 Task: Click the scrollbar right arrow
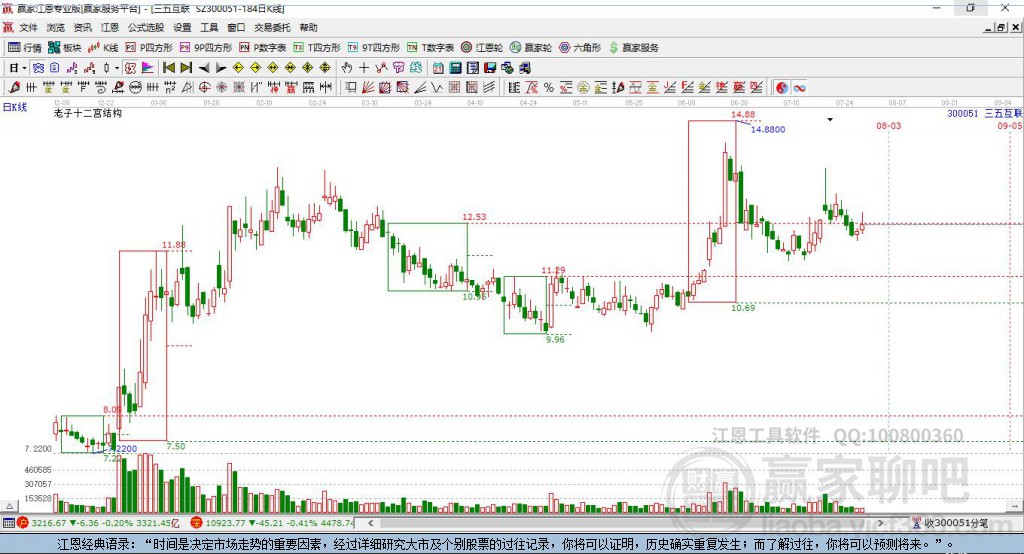(881, 523)
